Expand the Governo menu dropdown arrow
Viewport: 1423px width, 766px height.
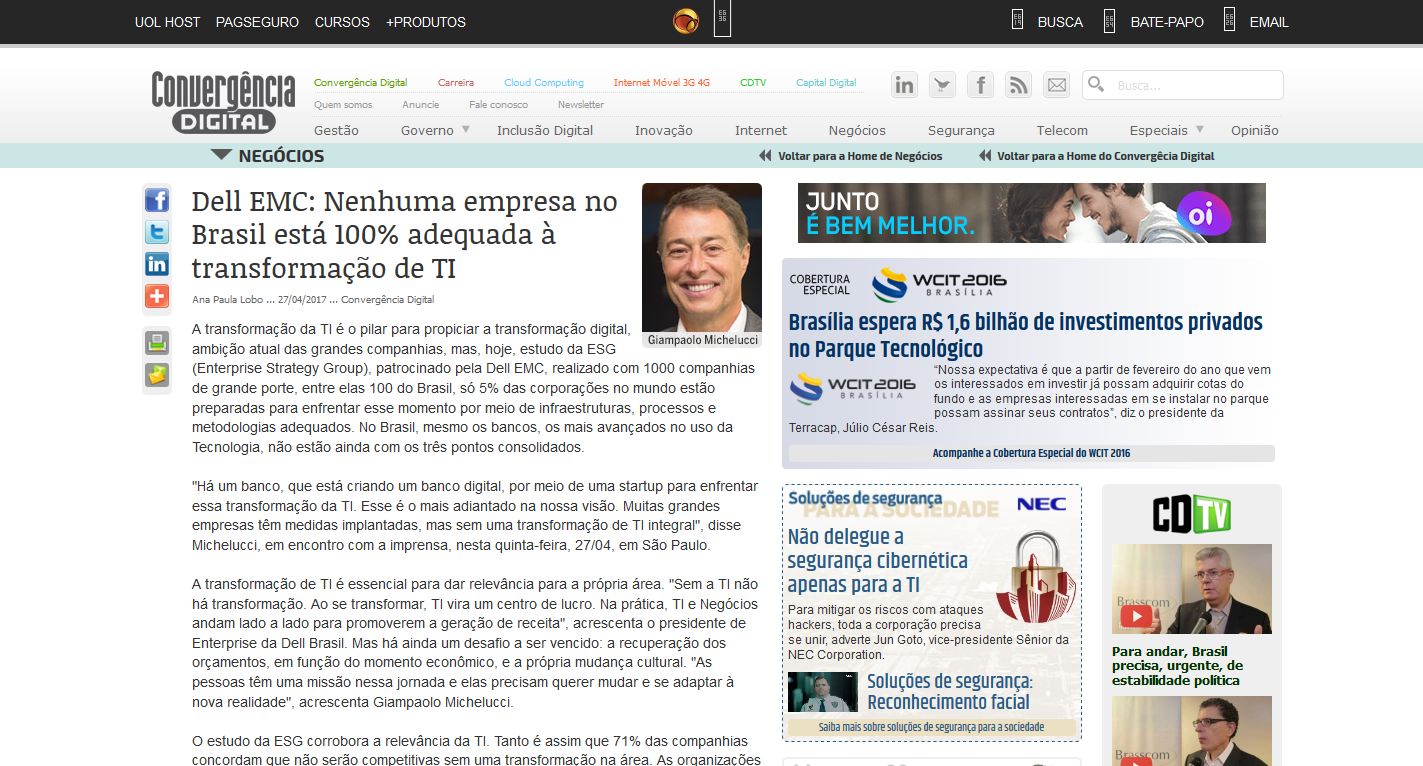pos(465,130)
